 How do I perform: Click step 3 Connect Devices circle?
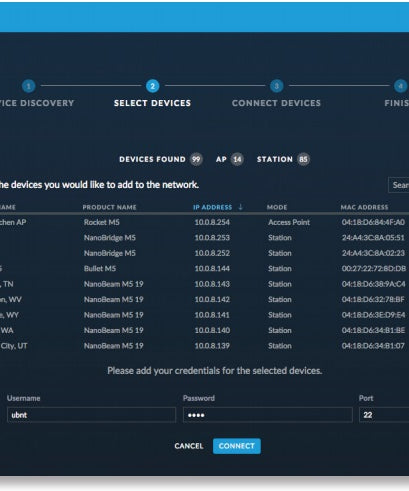tap(276, 86)
